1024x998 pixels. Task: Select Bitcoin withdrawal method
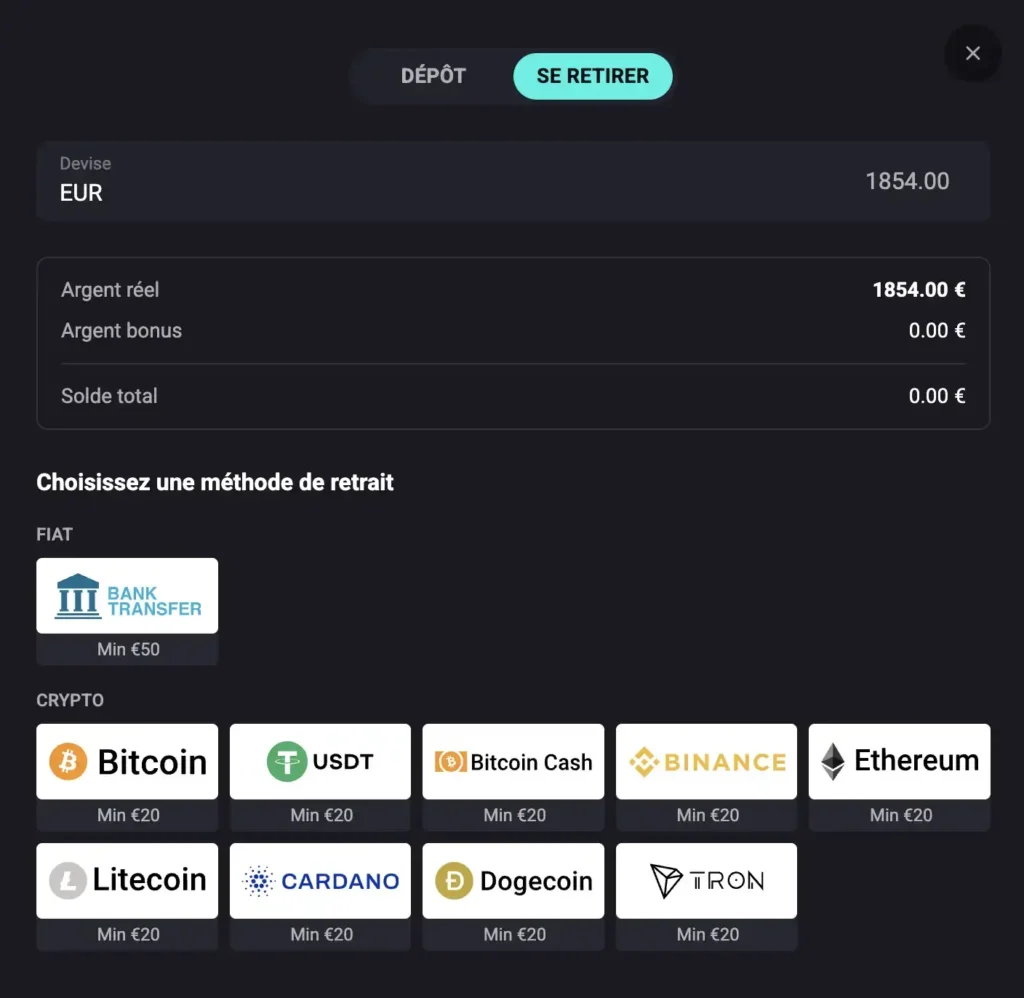pyautogui.click(x=127, y=762)
